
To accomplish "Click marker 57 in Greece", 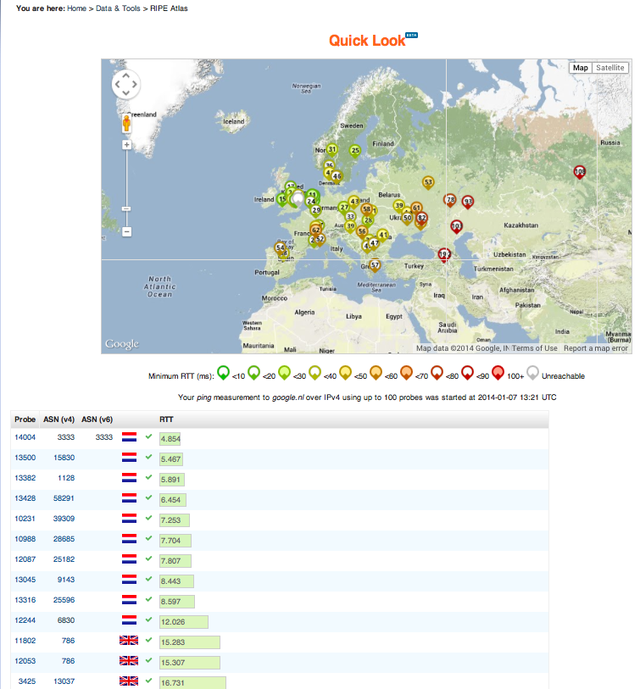I will click(x=375, y=265).
